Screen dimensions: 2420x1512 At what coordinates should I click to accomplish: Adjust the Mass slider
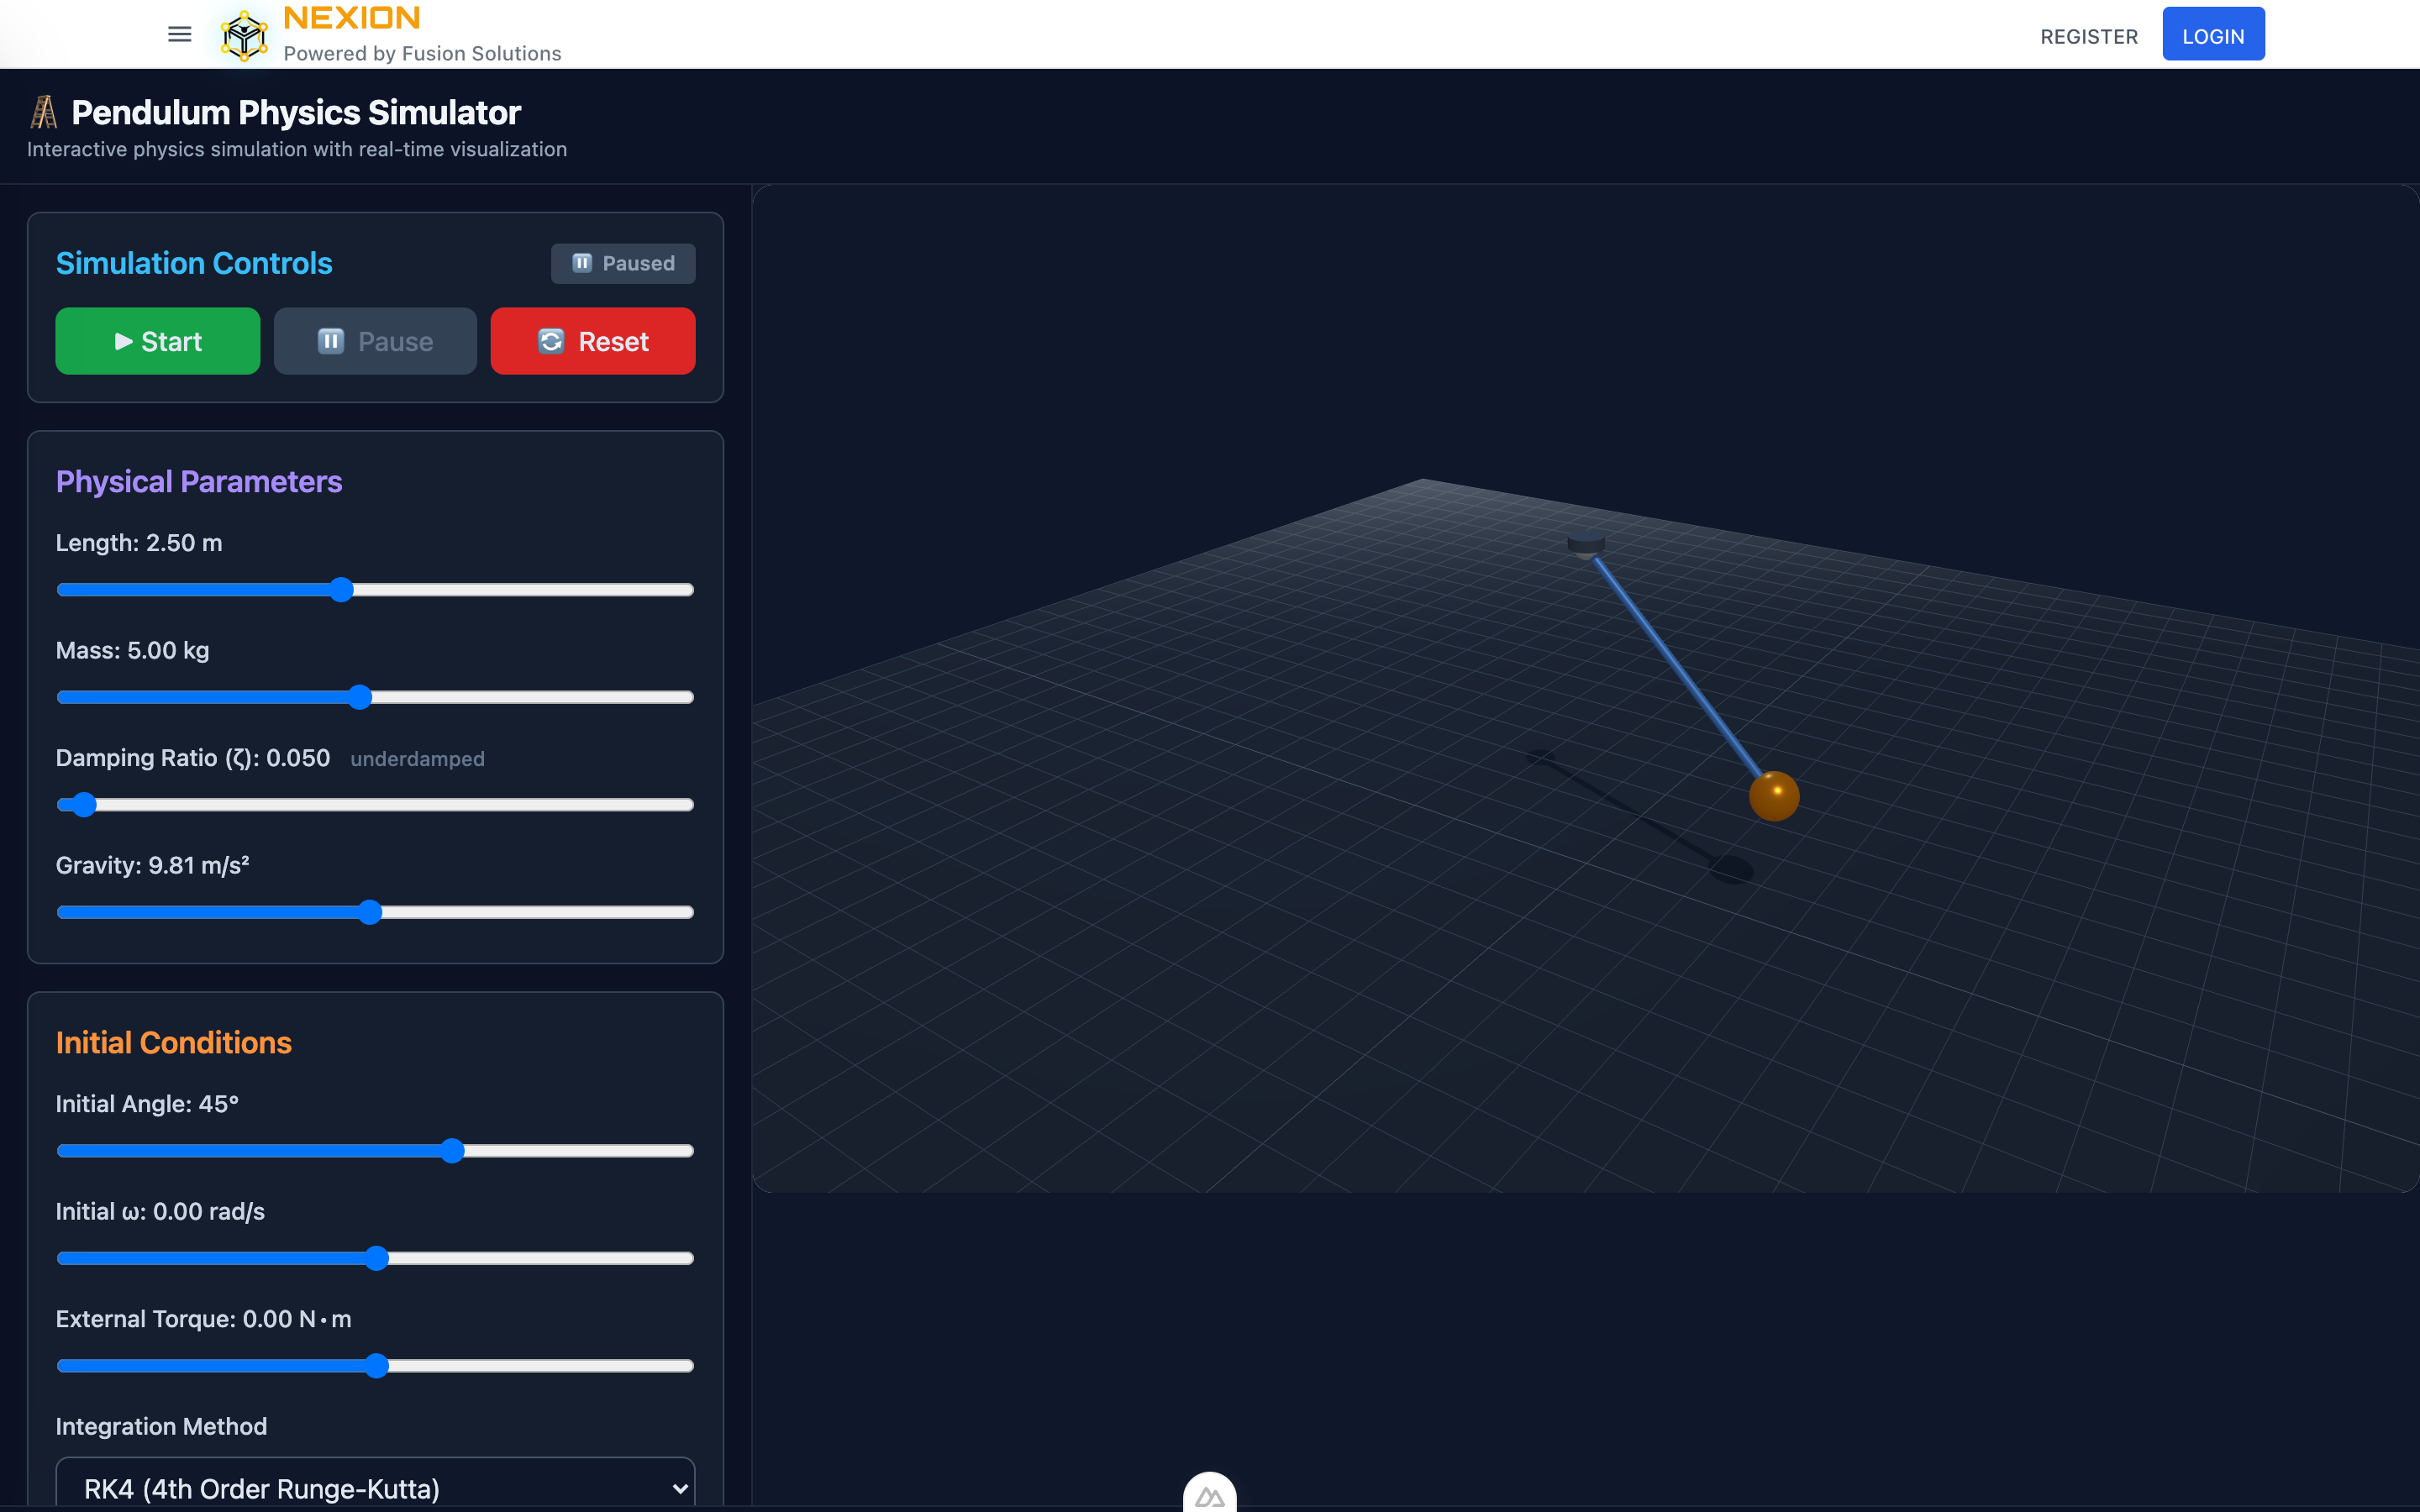click(x=375, y=697)
